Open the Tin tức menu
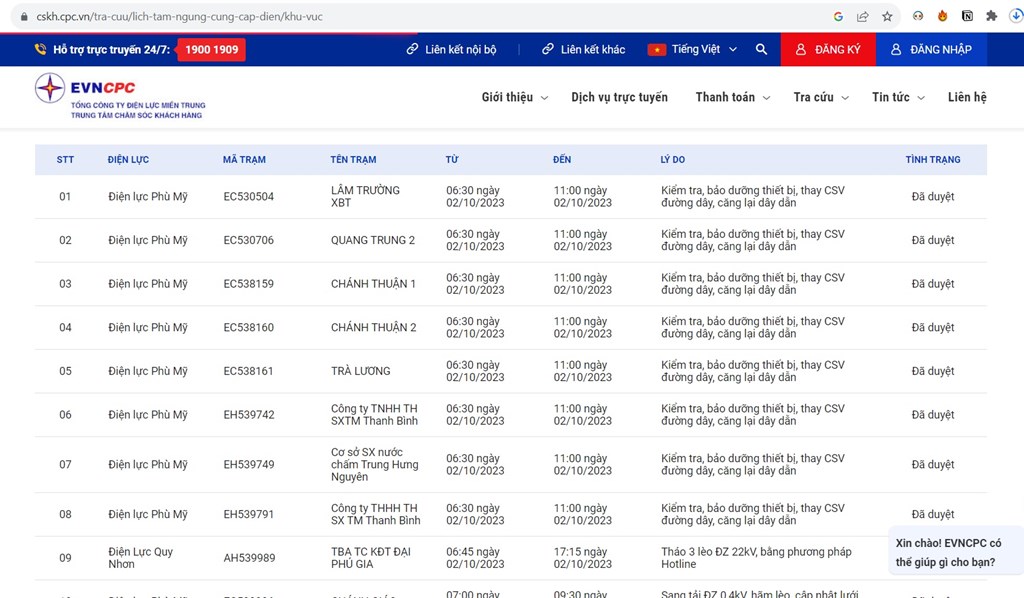Image resolution: width=1024 pixels, height=598 pixels. (x=897, y=97)
